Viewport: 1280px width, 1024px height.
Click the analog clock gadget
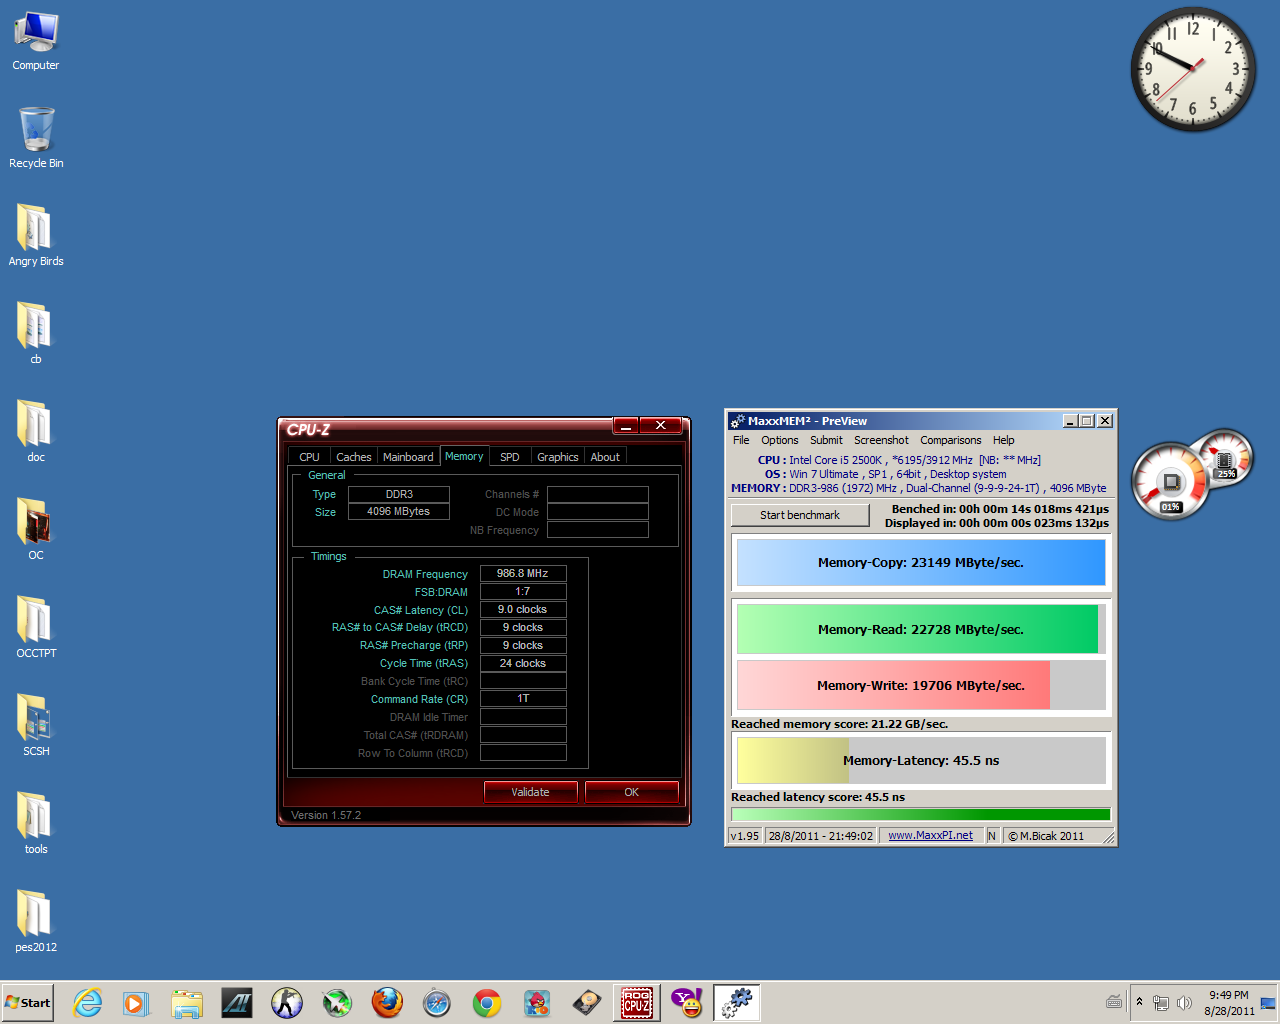point(1193,69)
